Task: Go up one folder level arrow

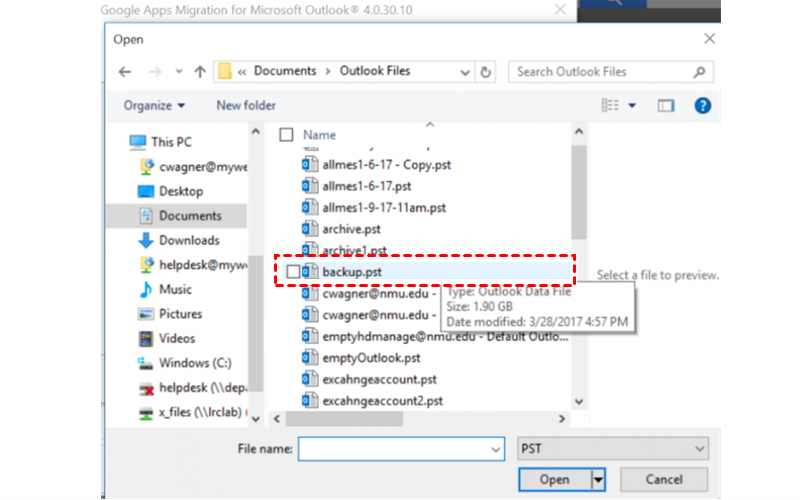Action: (x=200, y=71)
